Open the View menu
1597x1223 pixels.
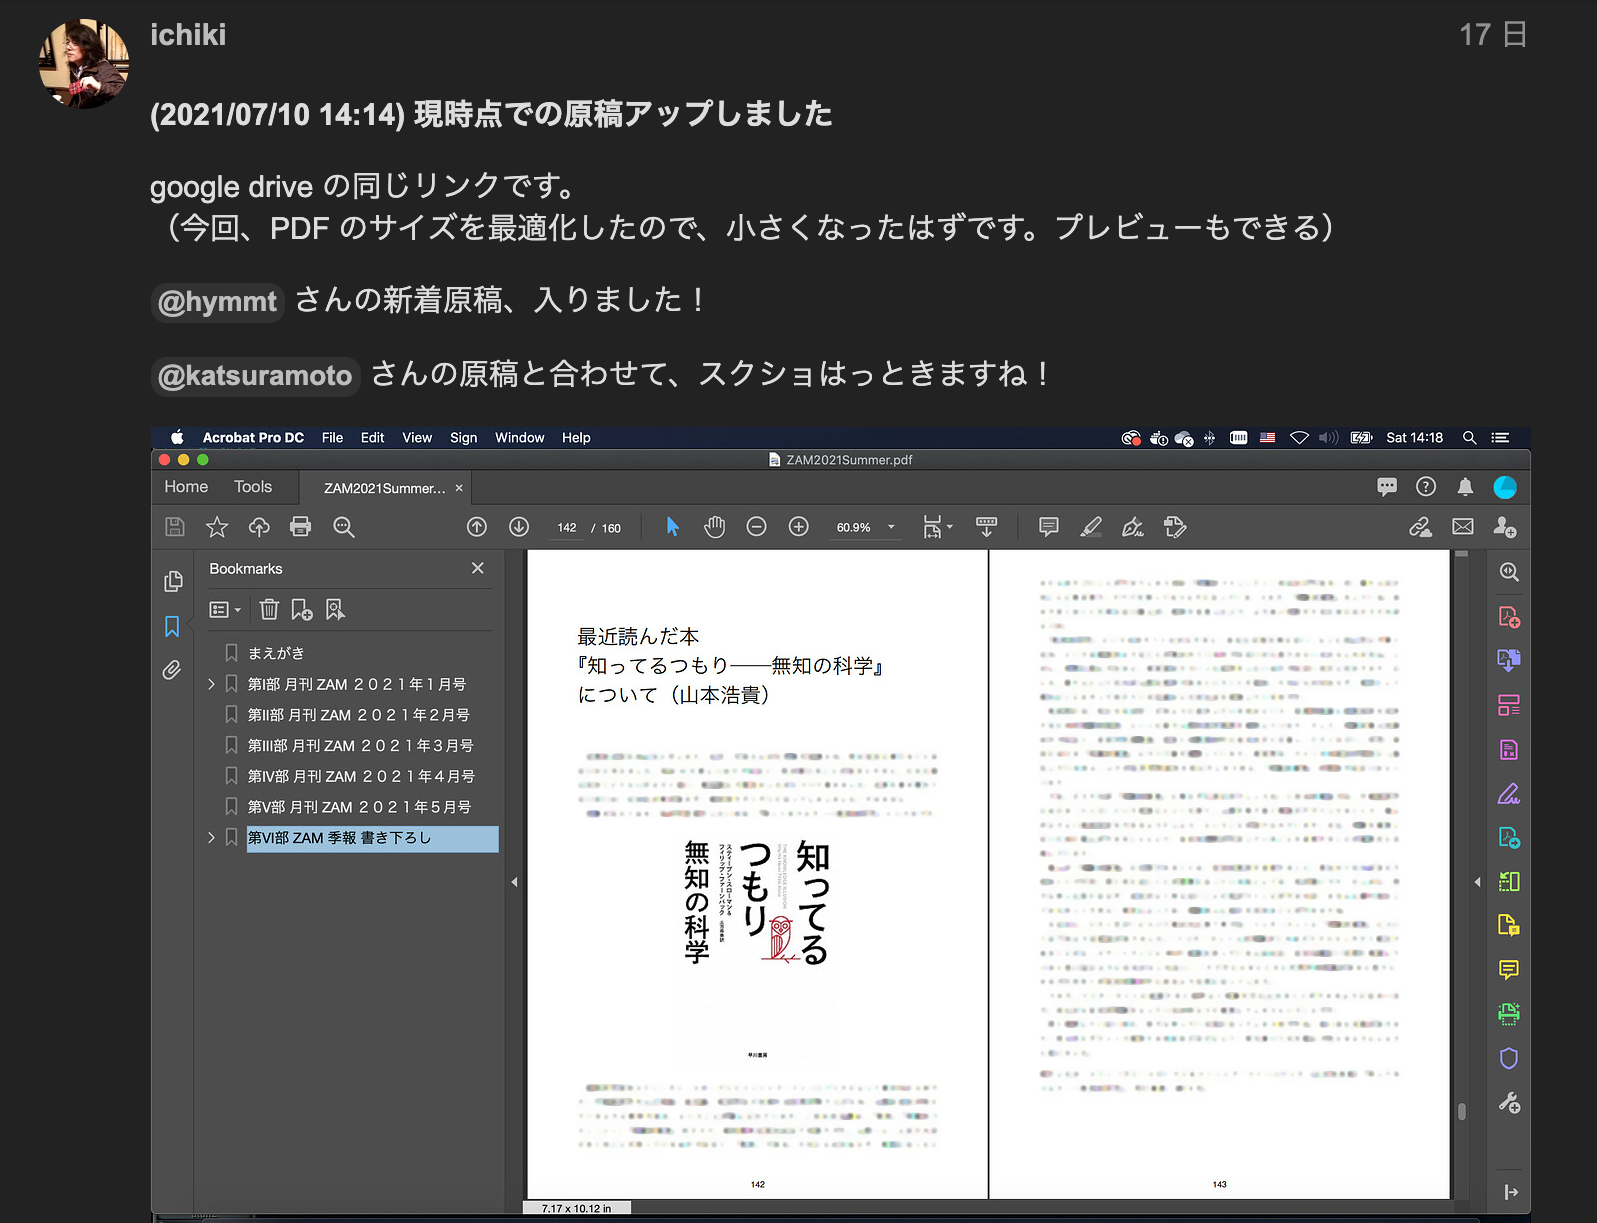[x=417, y=437]
